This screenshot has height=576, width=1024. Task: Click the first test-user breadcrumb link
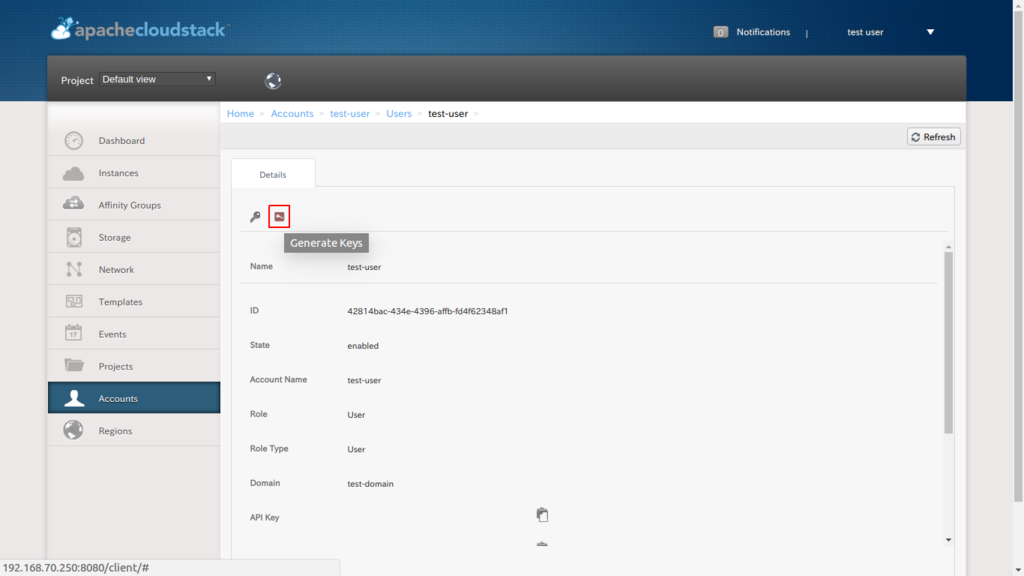(349, 114)
